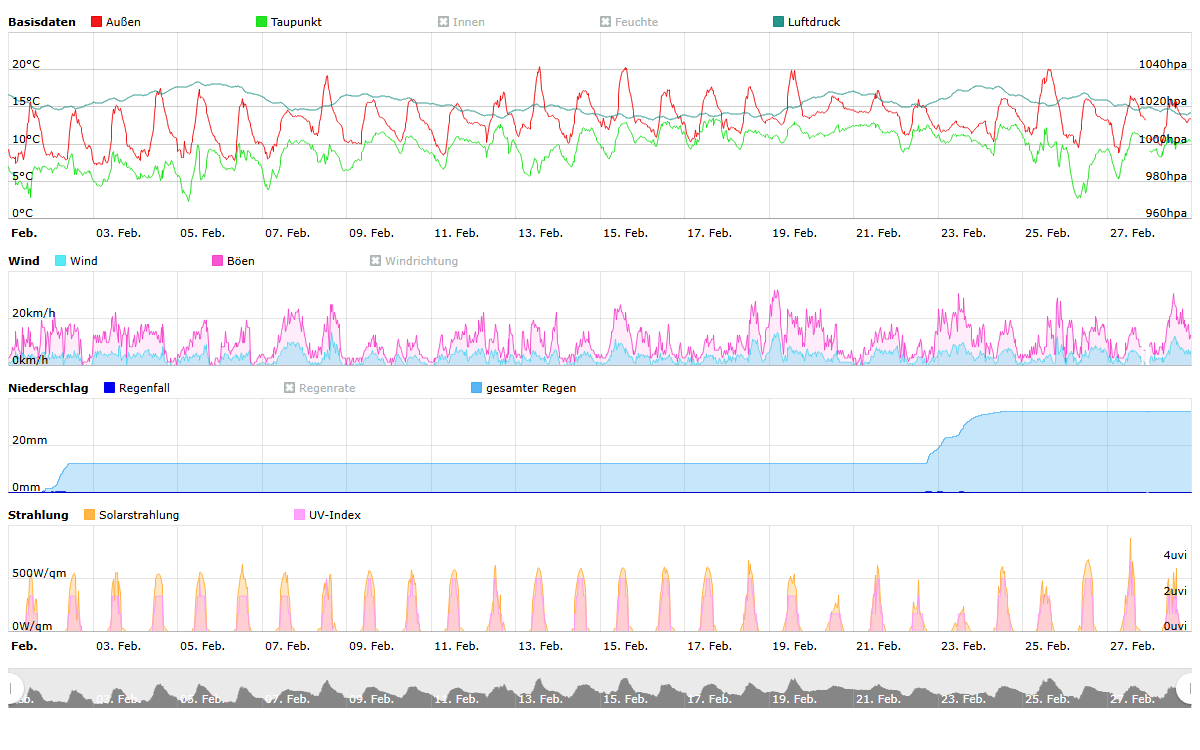
Task: Click the Basisdaten chart title
Action: (42, 22)
